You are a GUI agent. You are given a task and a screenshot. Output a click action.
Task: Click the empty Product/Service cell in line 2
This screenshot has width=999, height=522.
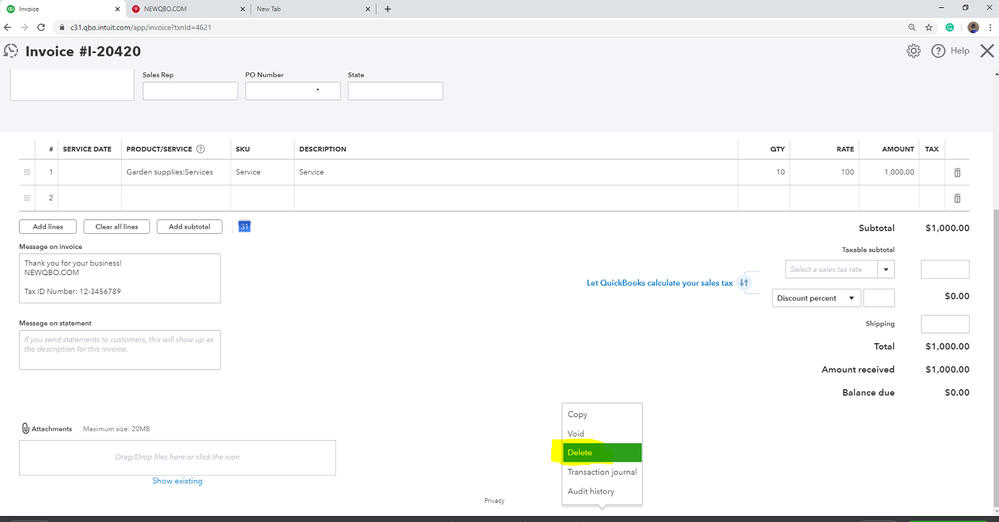tap(175, 198)
